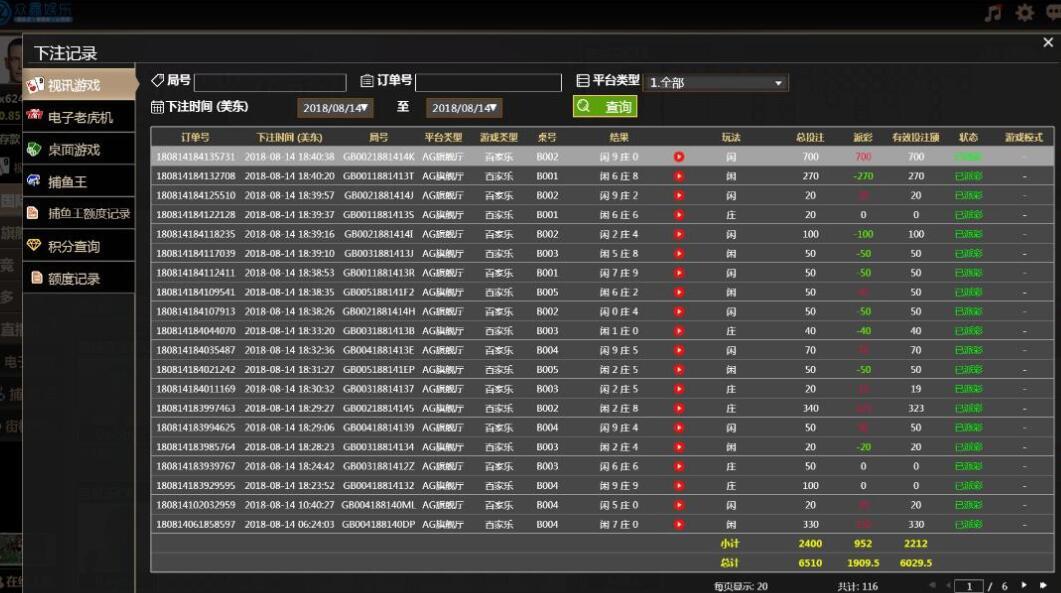Click the 有效投注额 column header

click(x=916, y=137)
